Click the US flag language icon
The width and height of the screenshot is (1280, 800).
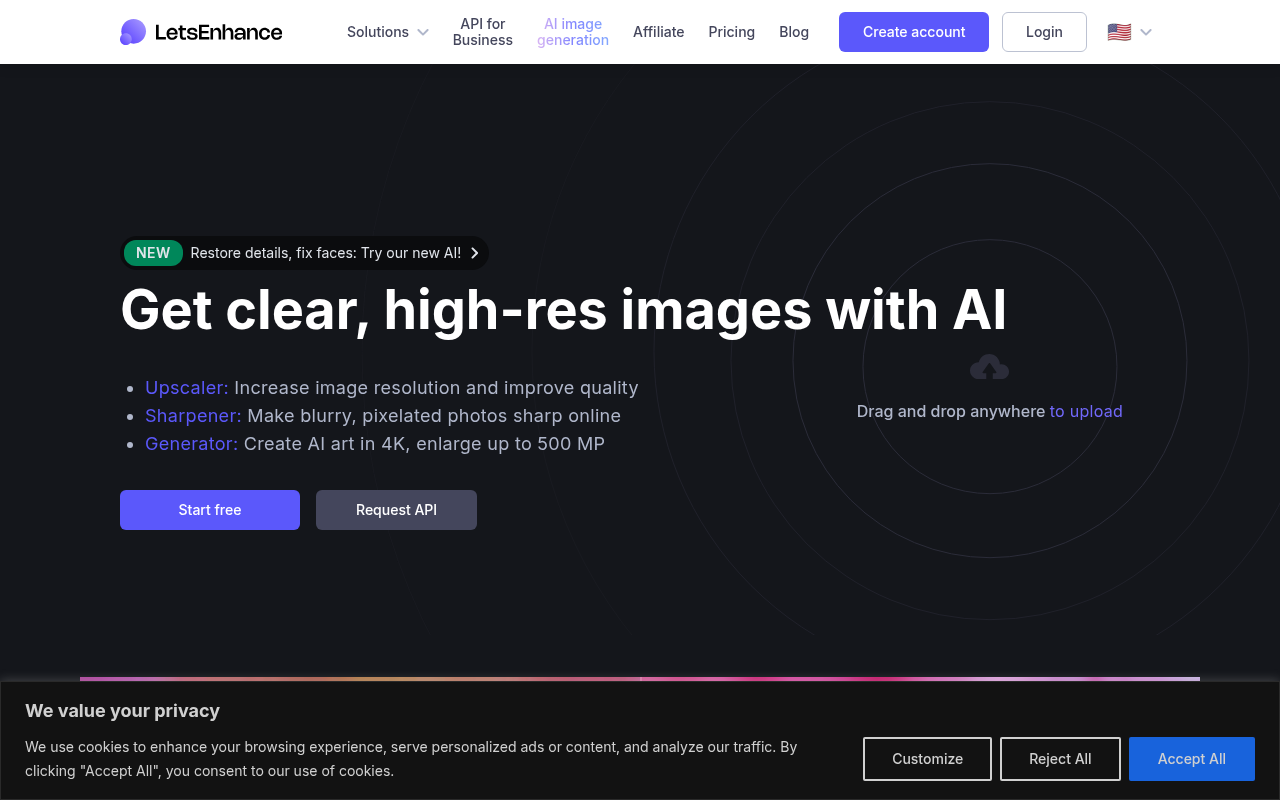[1118, 31]
